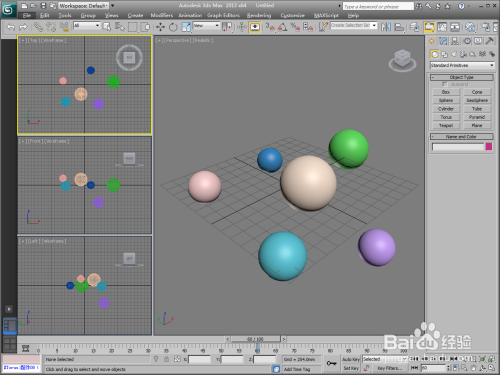The width and height of the screenshot is (500, 375).
Task: Click the ViewCube in Perspective viewport
Action: click(x=402, y=60)
